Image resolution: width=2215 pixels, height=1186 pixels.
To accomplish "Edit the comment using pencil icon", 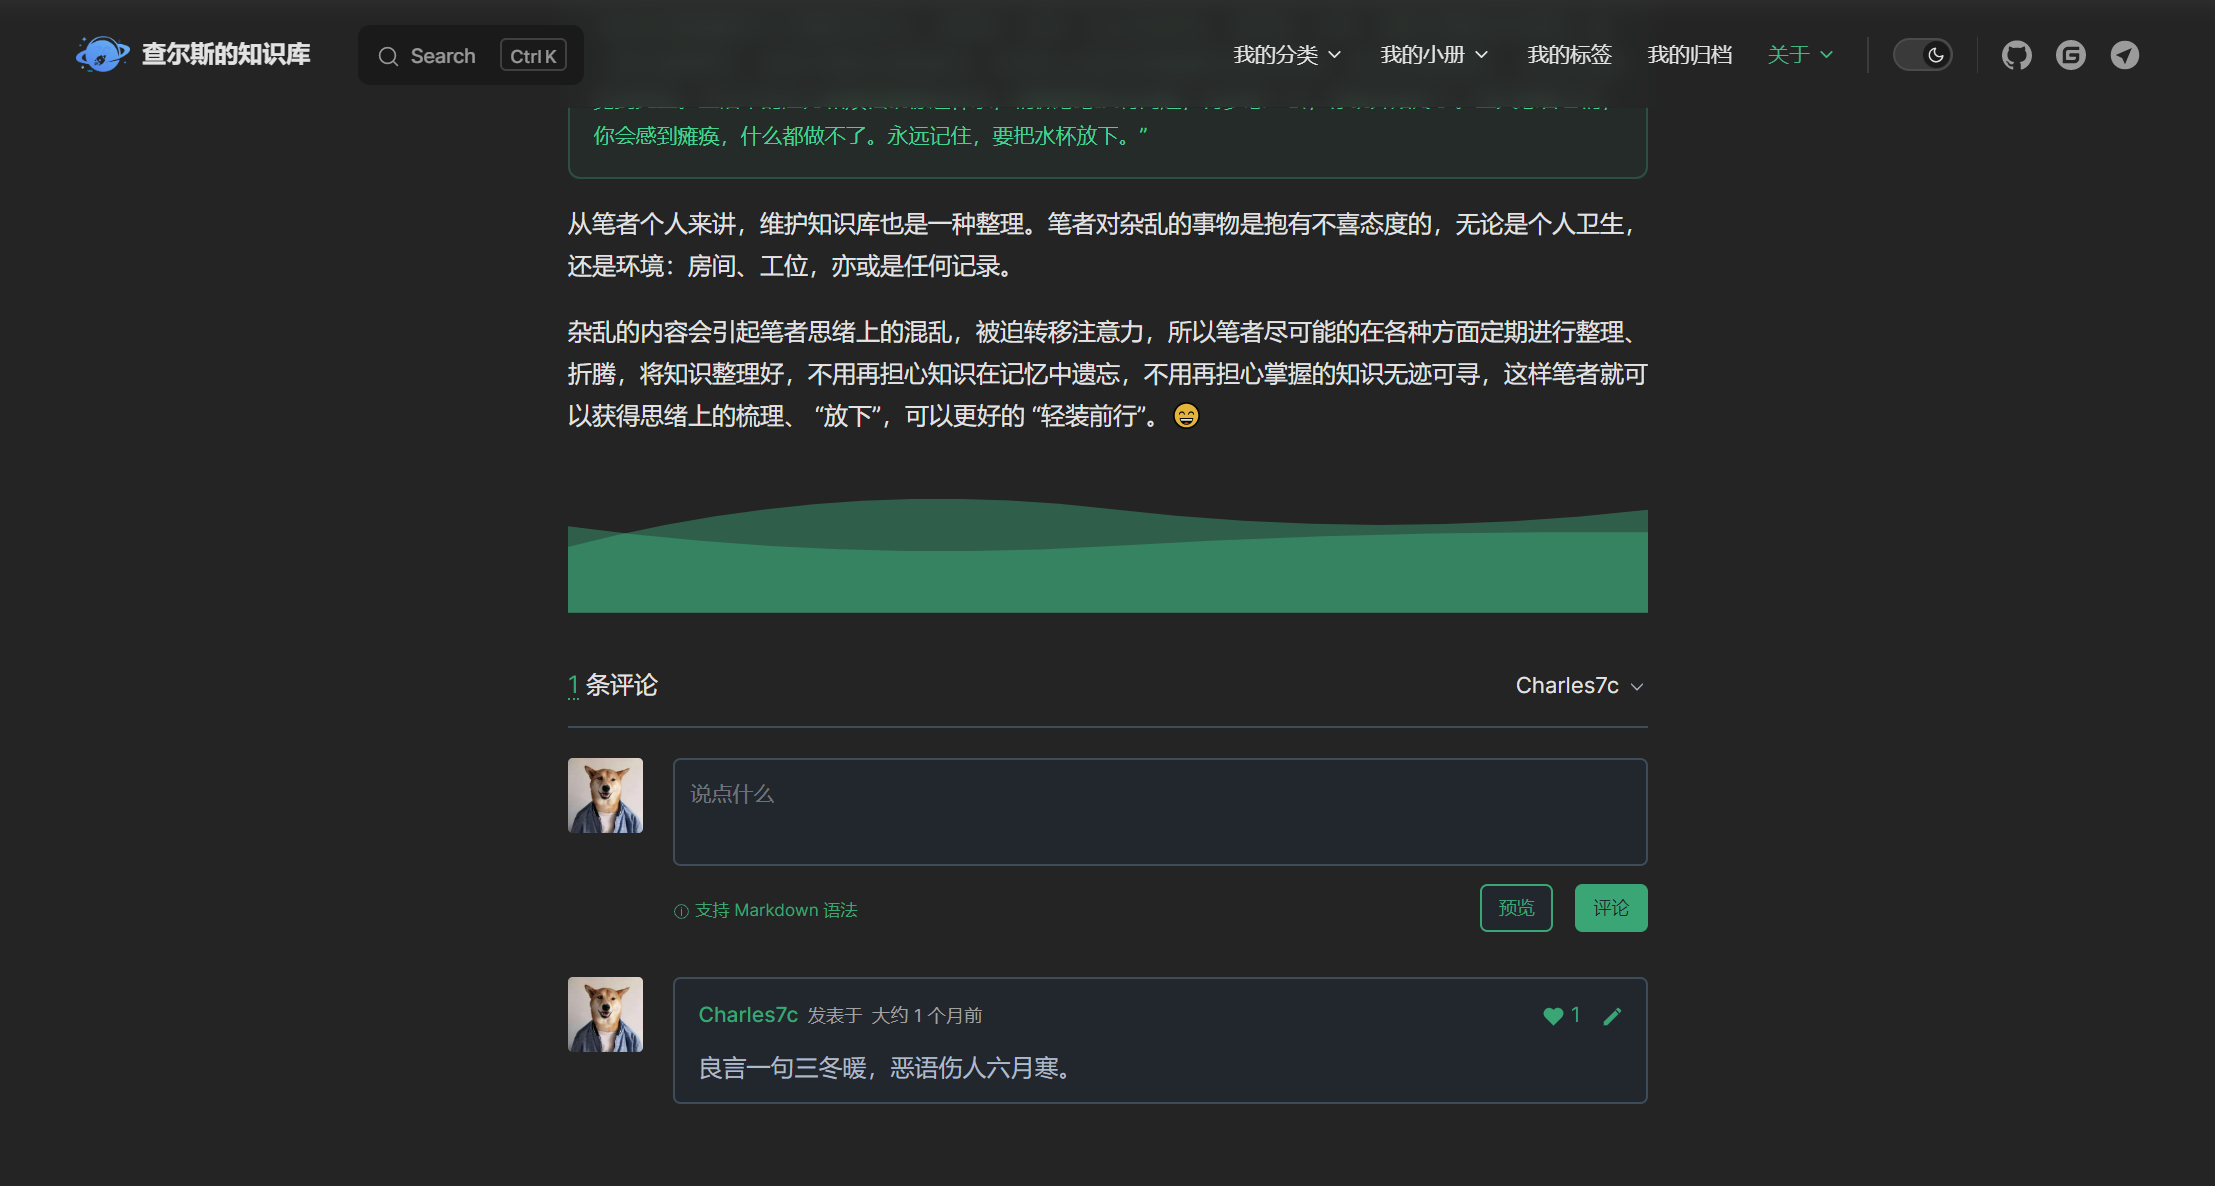I will (1612, 1016).
